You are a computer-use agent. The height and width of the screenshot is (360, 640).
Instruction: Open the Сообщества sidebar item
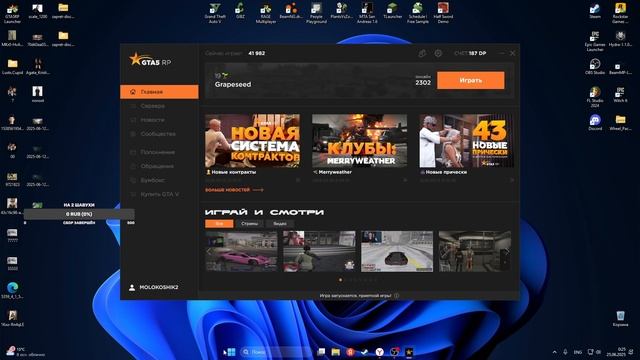pos(158,134)
